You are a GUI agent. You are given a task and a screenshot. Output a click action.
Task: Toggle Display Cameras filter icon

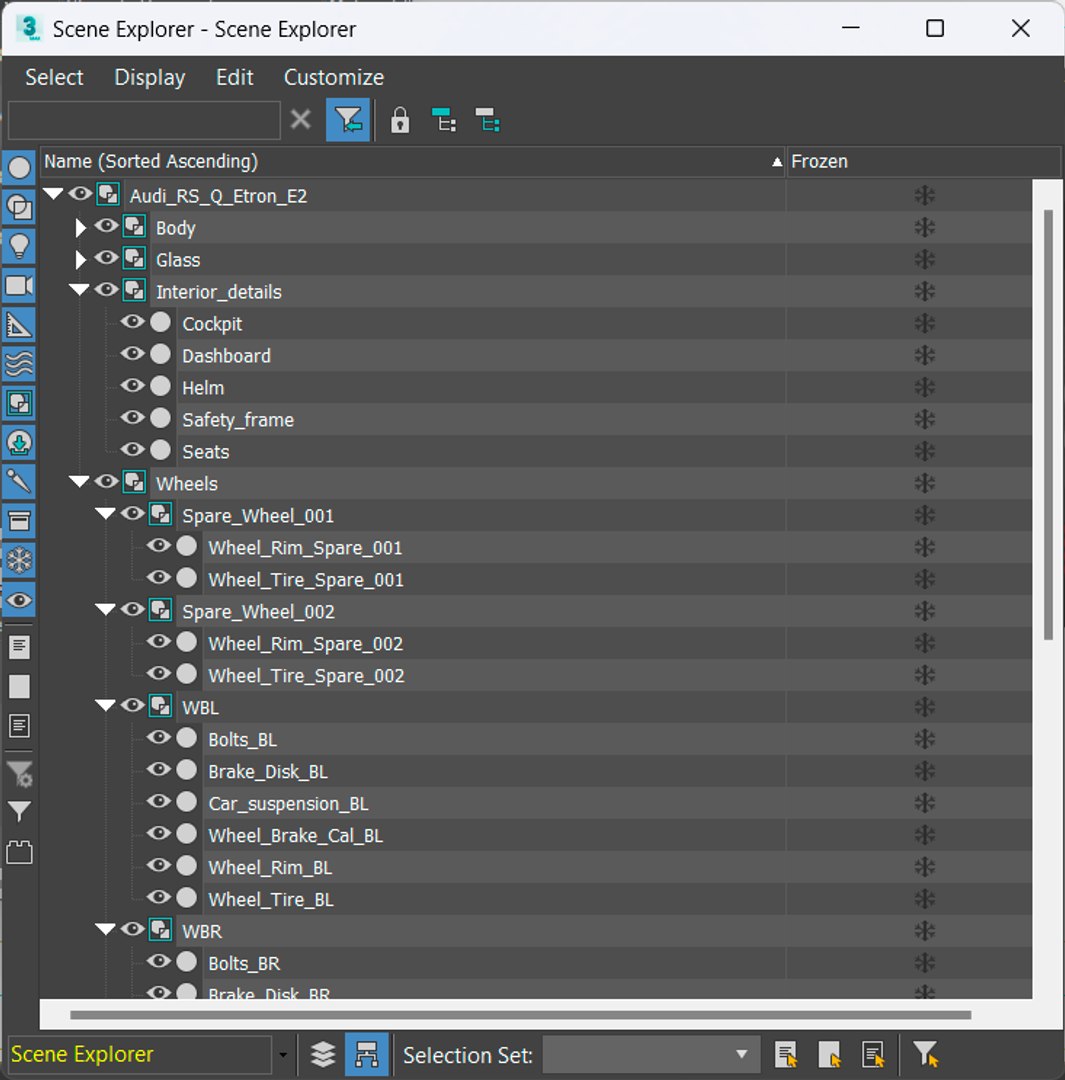(x=19, y=285)
